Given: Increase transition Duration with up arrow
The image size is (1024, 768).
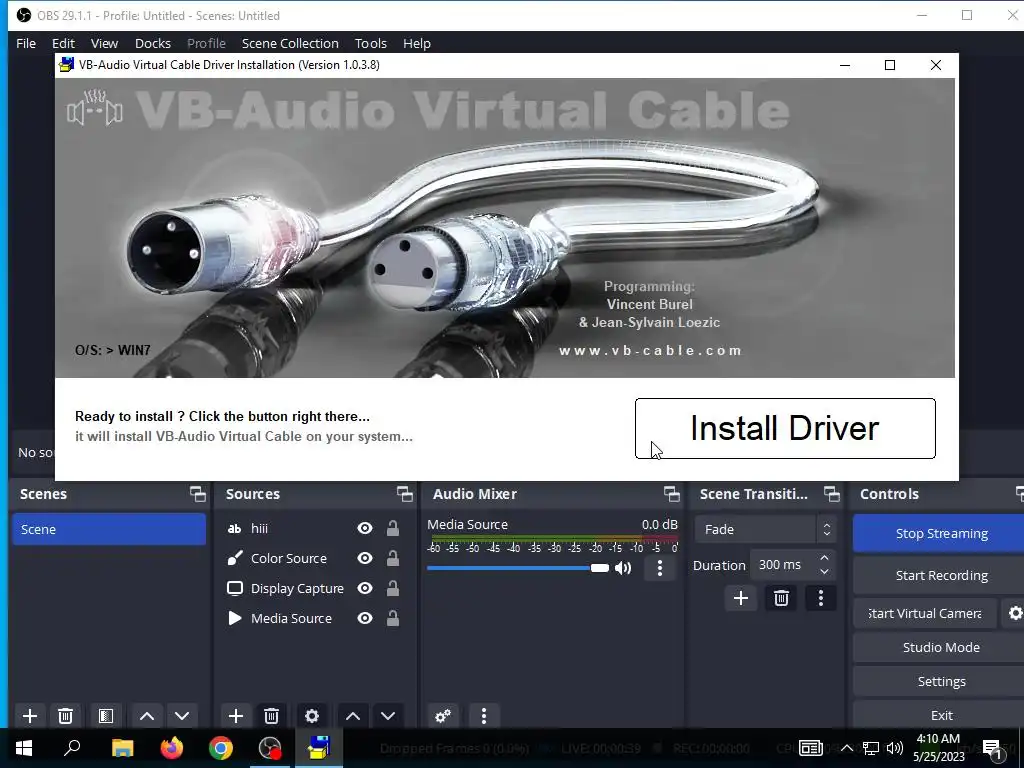Looking at the screenshot, I should click(x=824, y=558).
